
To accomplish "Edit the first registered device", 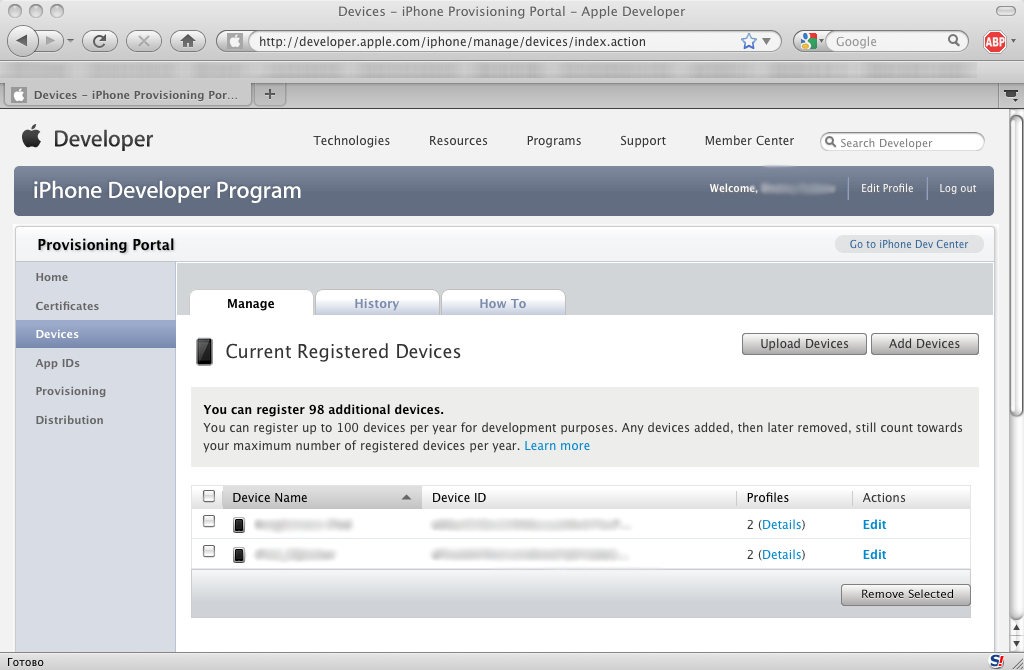I will pyautogui.click(x=874, y=524).
